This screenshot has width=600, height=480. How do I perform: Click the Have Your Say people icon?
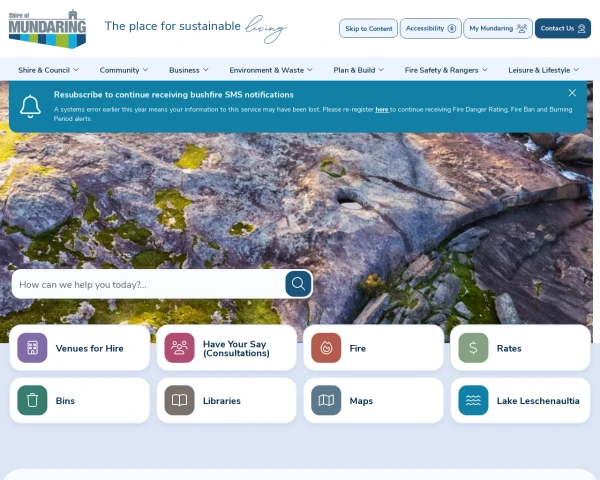click(x=179, y=348)
